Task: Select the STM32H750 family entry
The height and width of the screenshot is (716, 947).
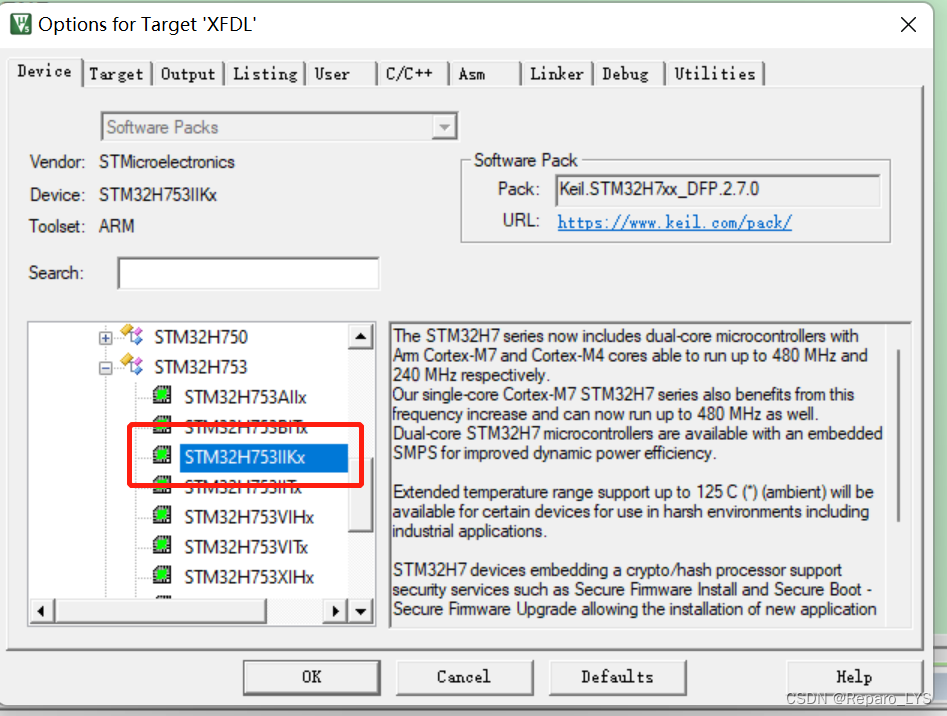Action: [x=201, y=337]
